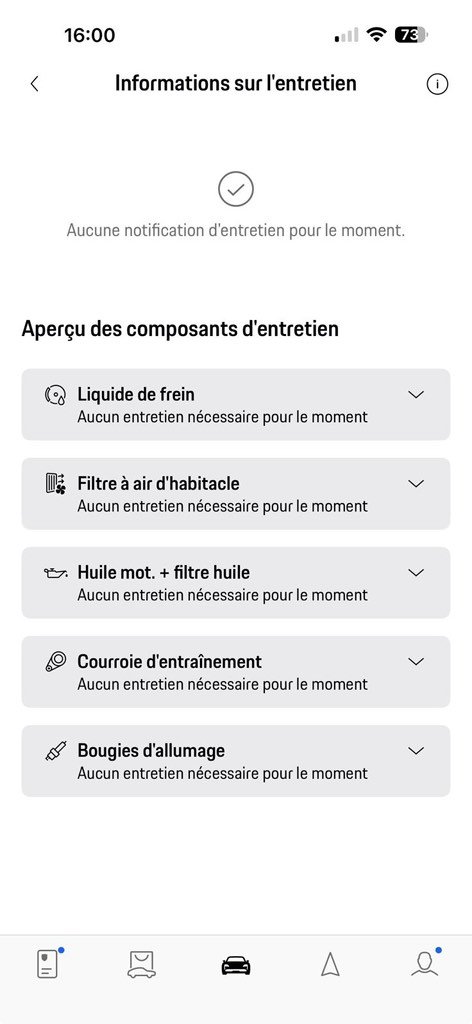Image resolution: width=472 pixels, height=1024 pixels.
Task: Expand the Liquide de frein chevron
Action: point(416,395)
